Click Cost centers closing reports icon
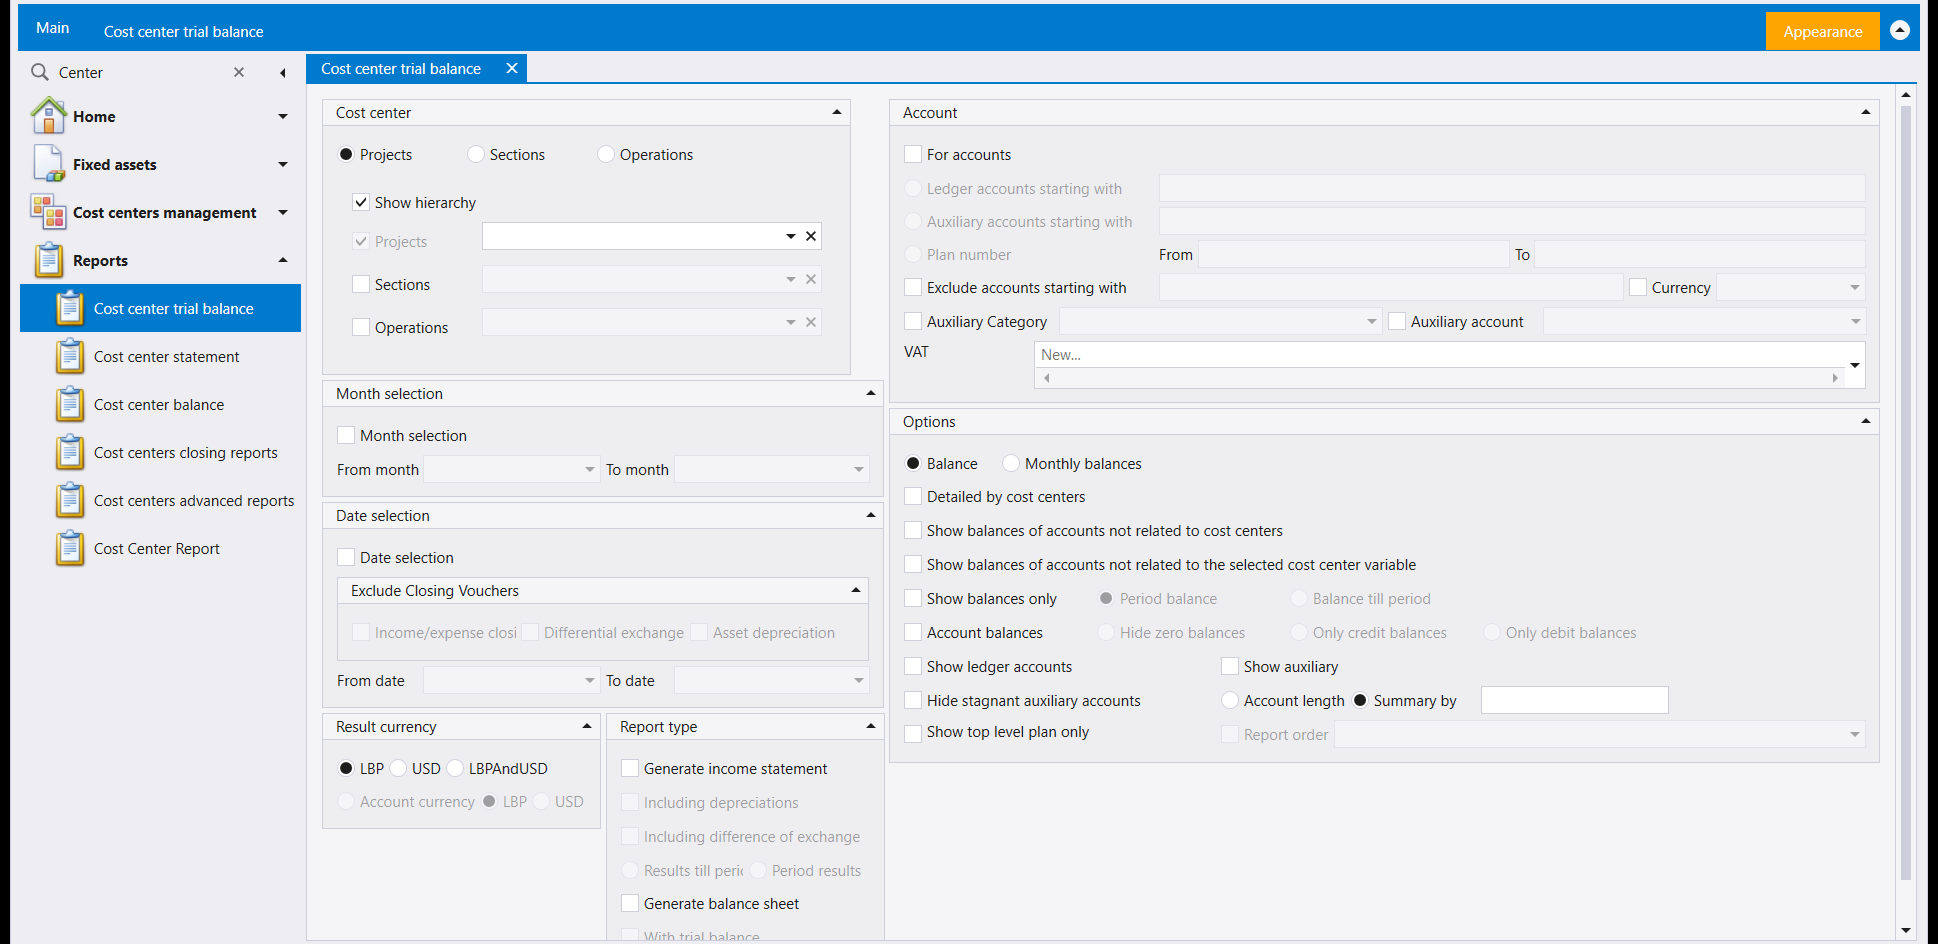Image resolution: width=1938 pixels, height=944 pixels. (x=69, y=452)
